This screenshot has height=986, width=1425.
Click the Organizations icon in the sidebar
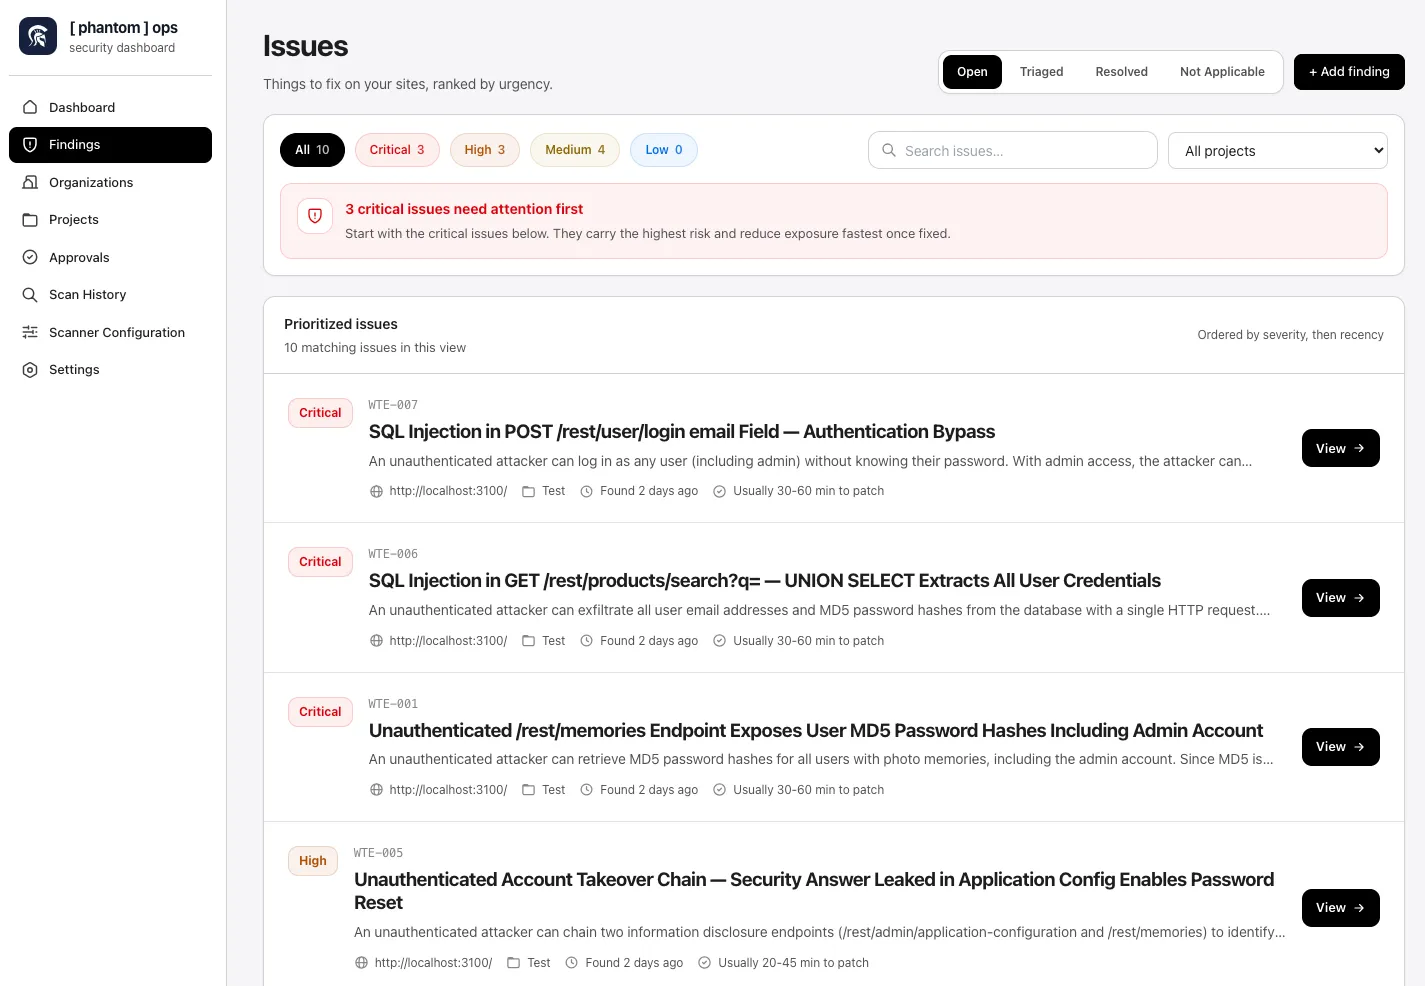pos(30,182)
